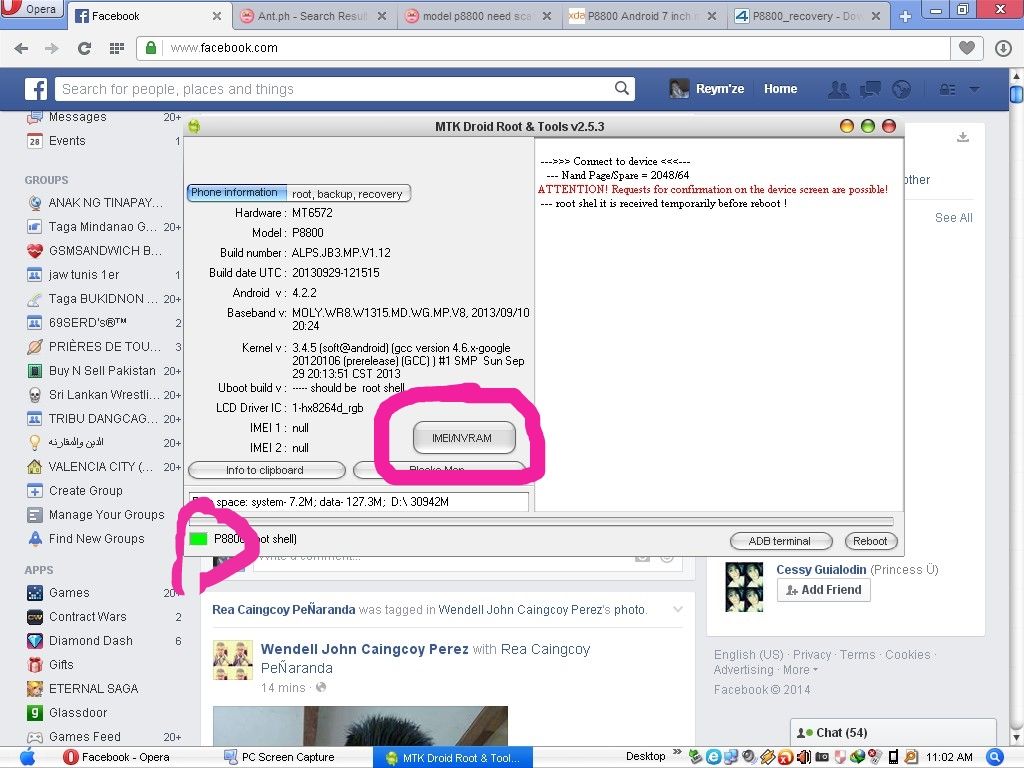The image size is (1024, 768).
Task: Click the privacy shortcuts lock icon
Action: (x=946, y=89)
